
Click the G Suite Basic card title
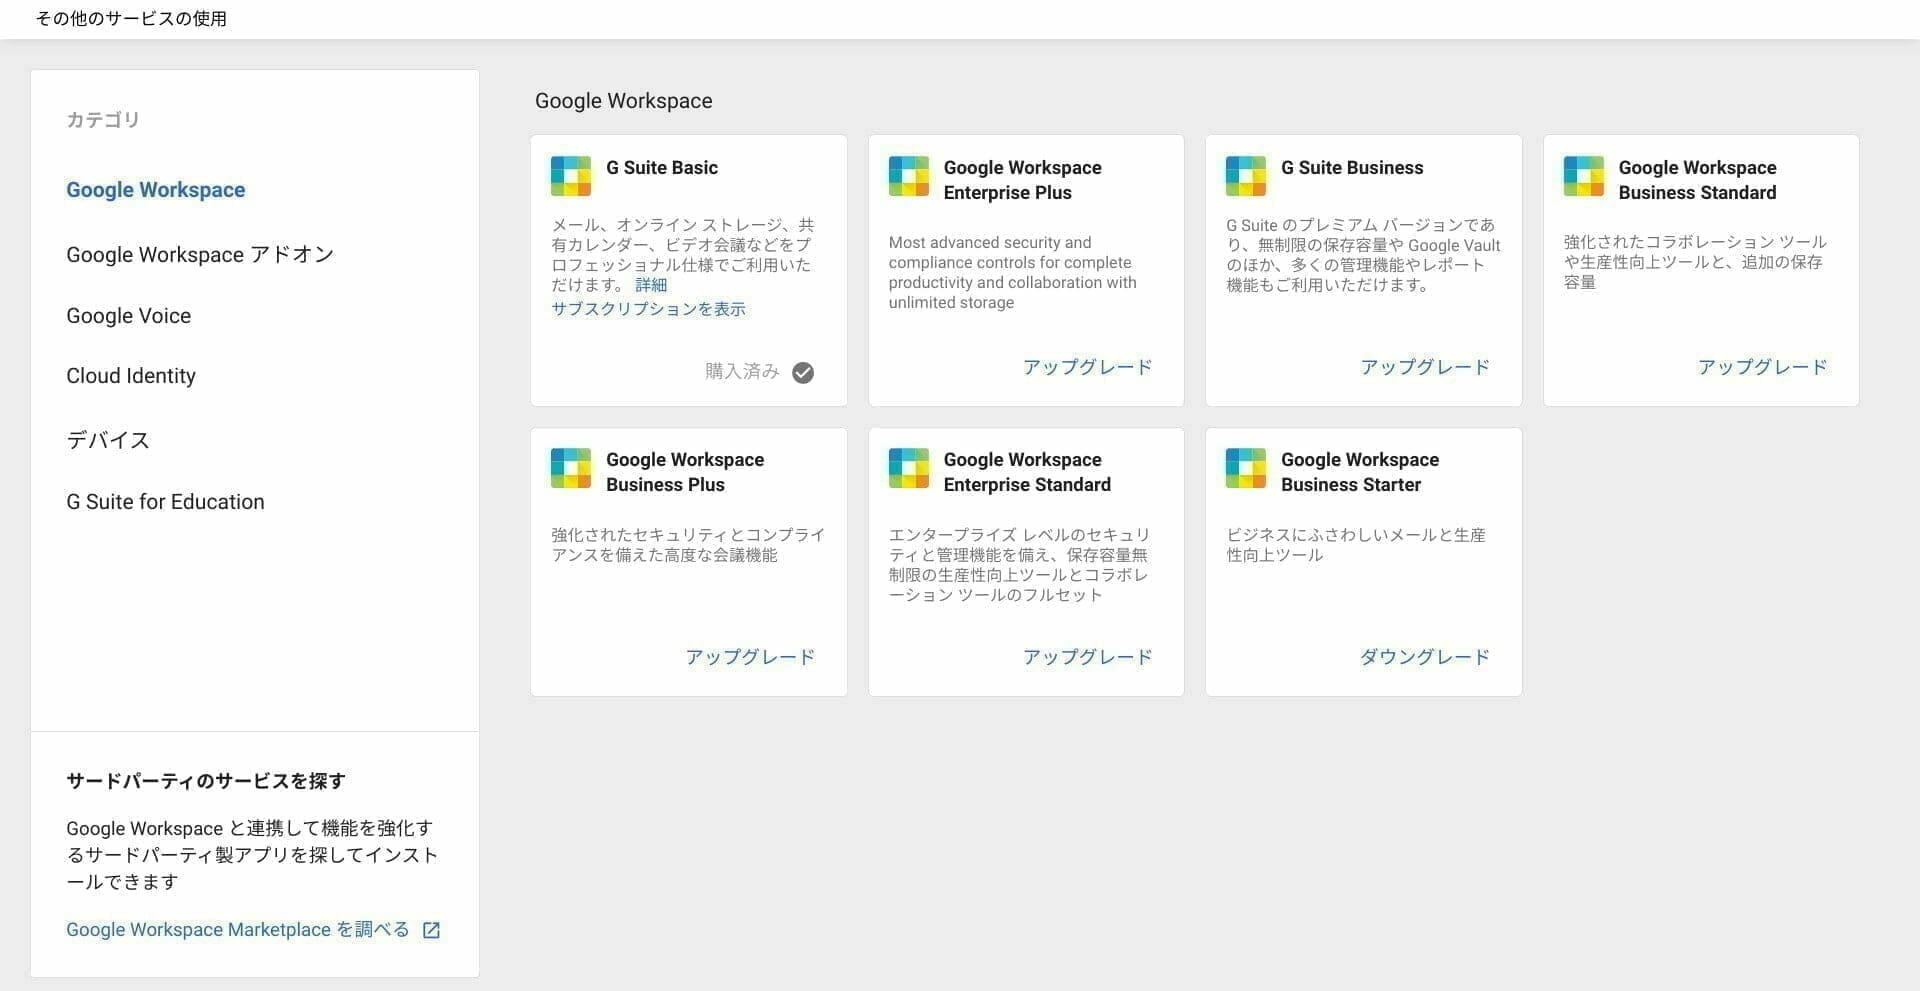point(662,168)
